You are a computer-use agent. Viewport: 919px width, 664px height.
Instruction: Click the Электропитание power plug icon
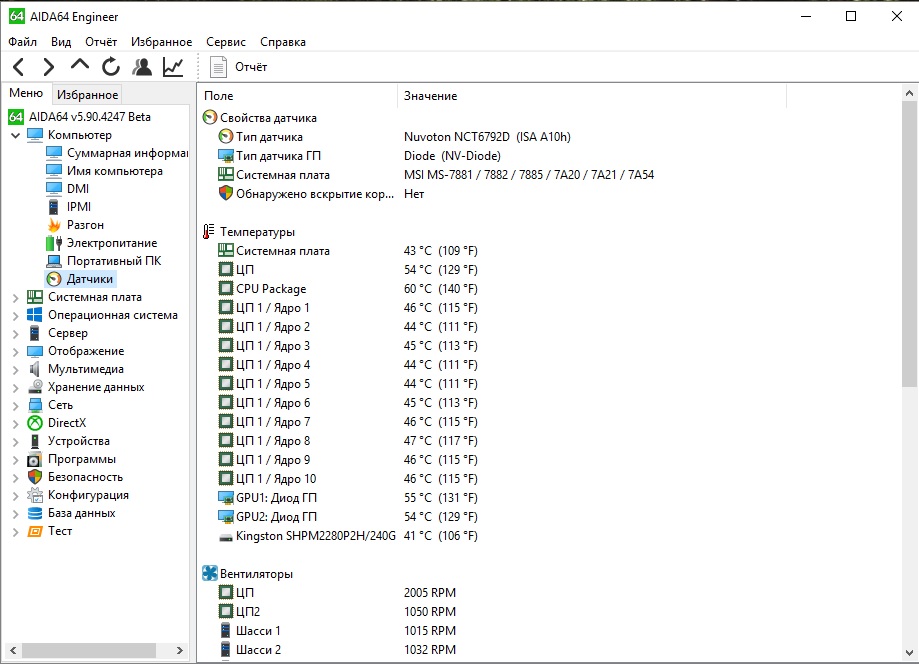(54, 243)
